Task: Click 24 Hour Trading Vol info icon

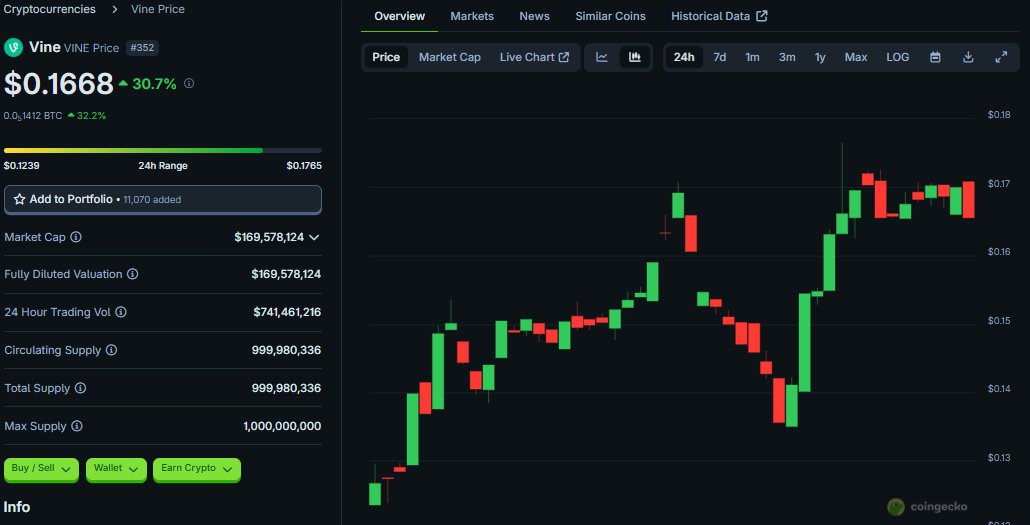Action: [x=121, y=312]
